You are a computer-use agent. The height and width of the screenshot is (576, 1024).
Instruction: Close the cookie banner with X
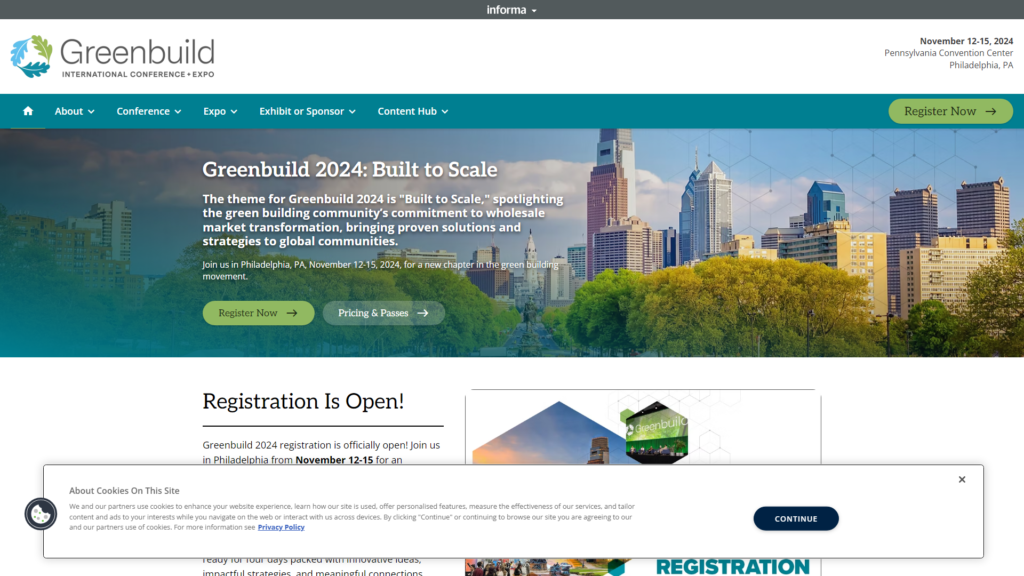coord(961,479)
